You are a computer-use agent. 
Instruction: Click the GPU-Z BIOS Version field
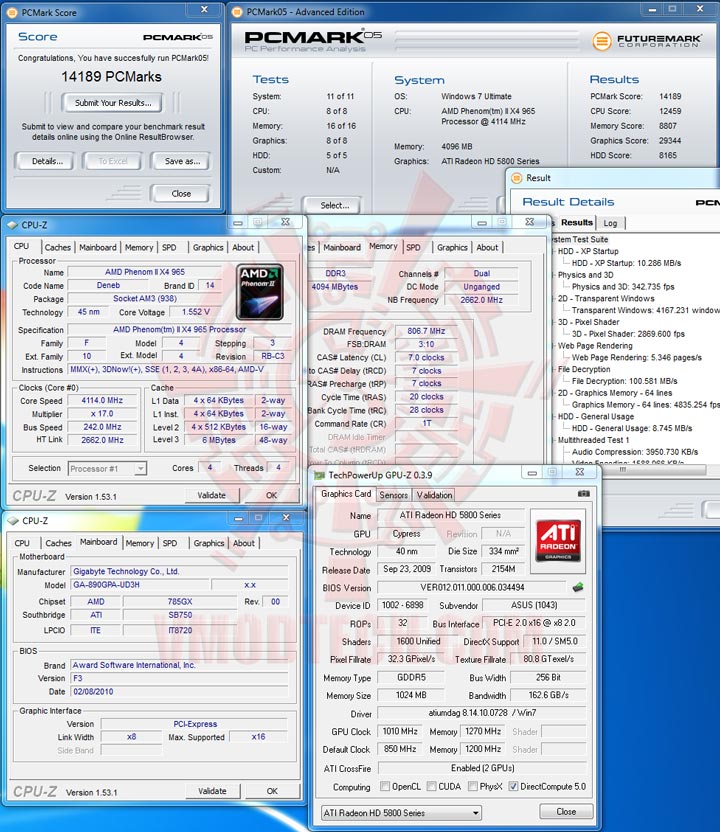472,587
